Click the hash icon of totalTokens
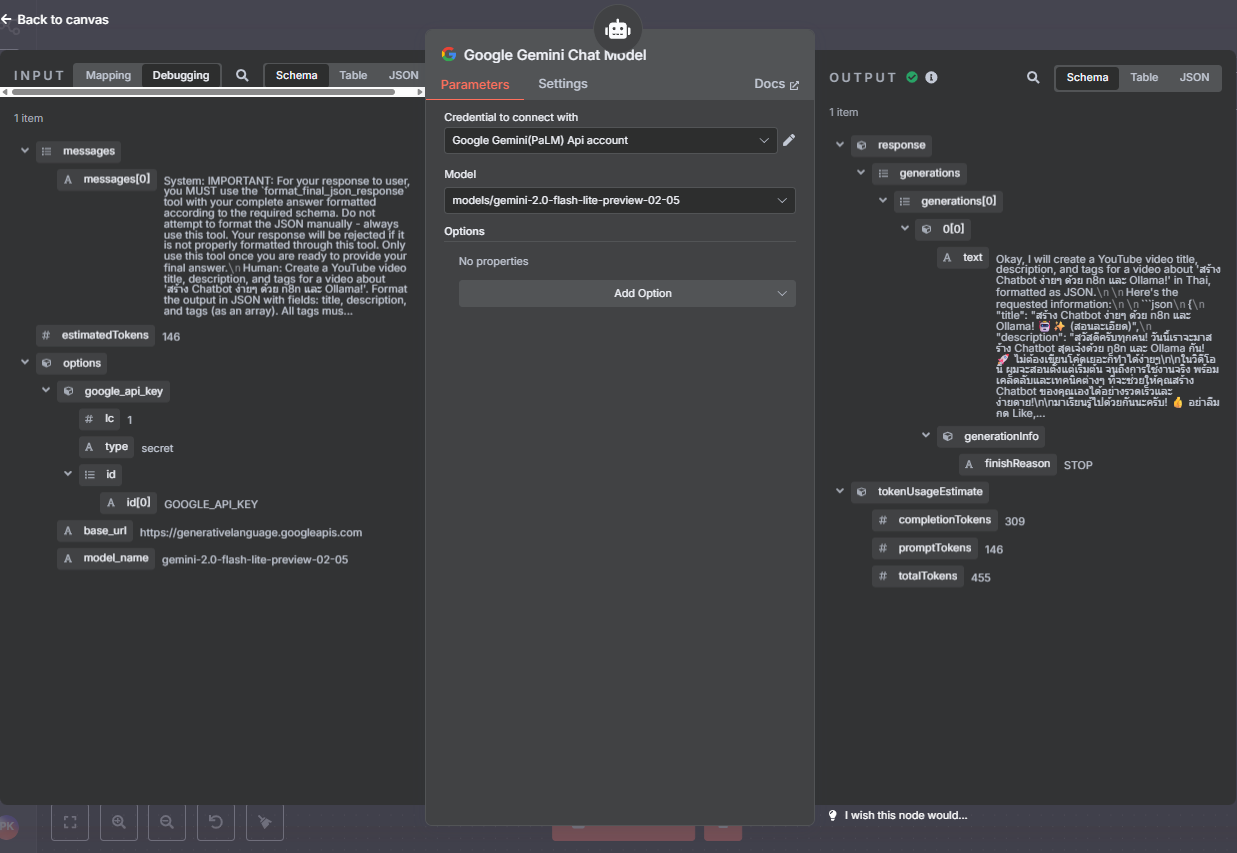Image resolution: width=1237 pixels, height=853 pixels. (x=883, y=576)
